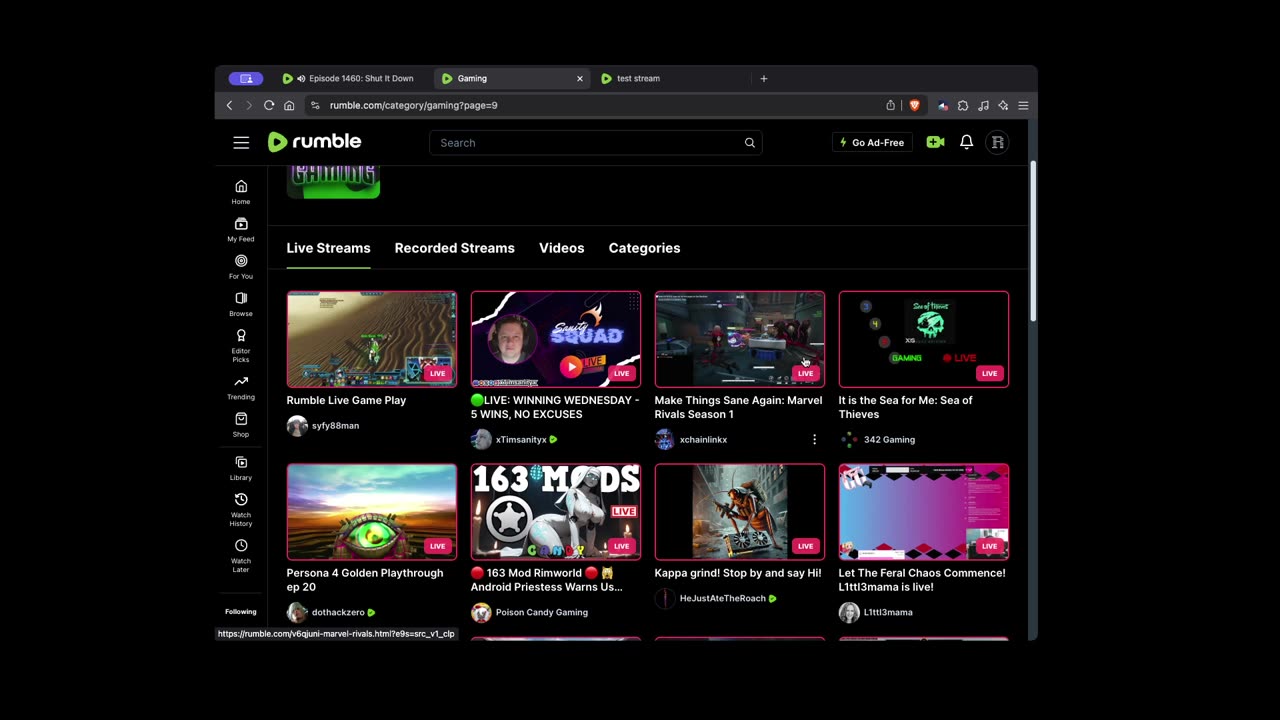
Task: Open Poison Candy Gaming channel link
Action: pos(541,612)
